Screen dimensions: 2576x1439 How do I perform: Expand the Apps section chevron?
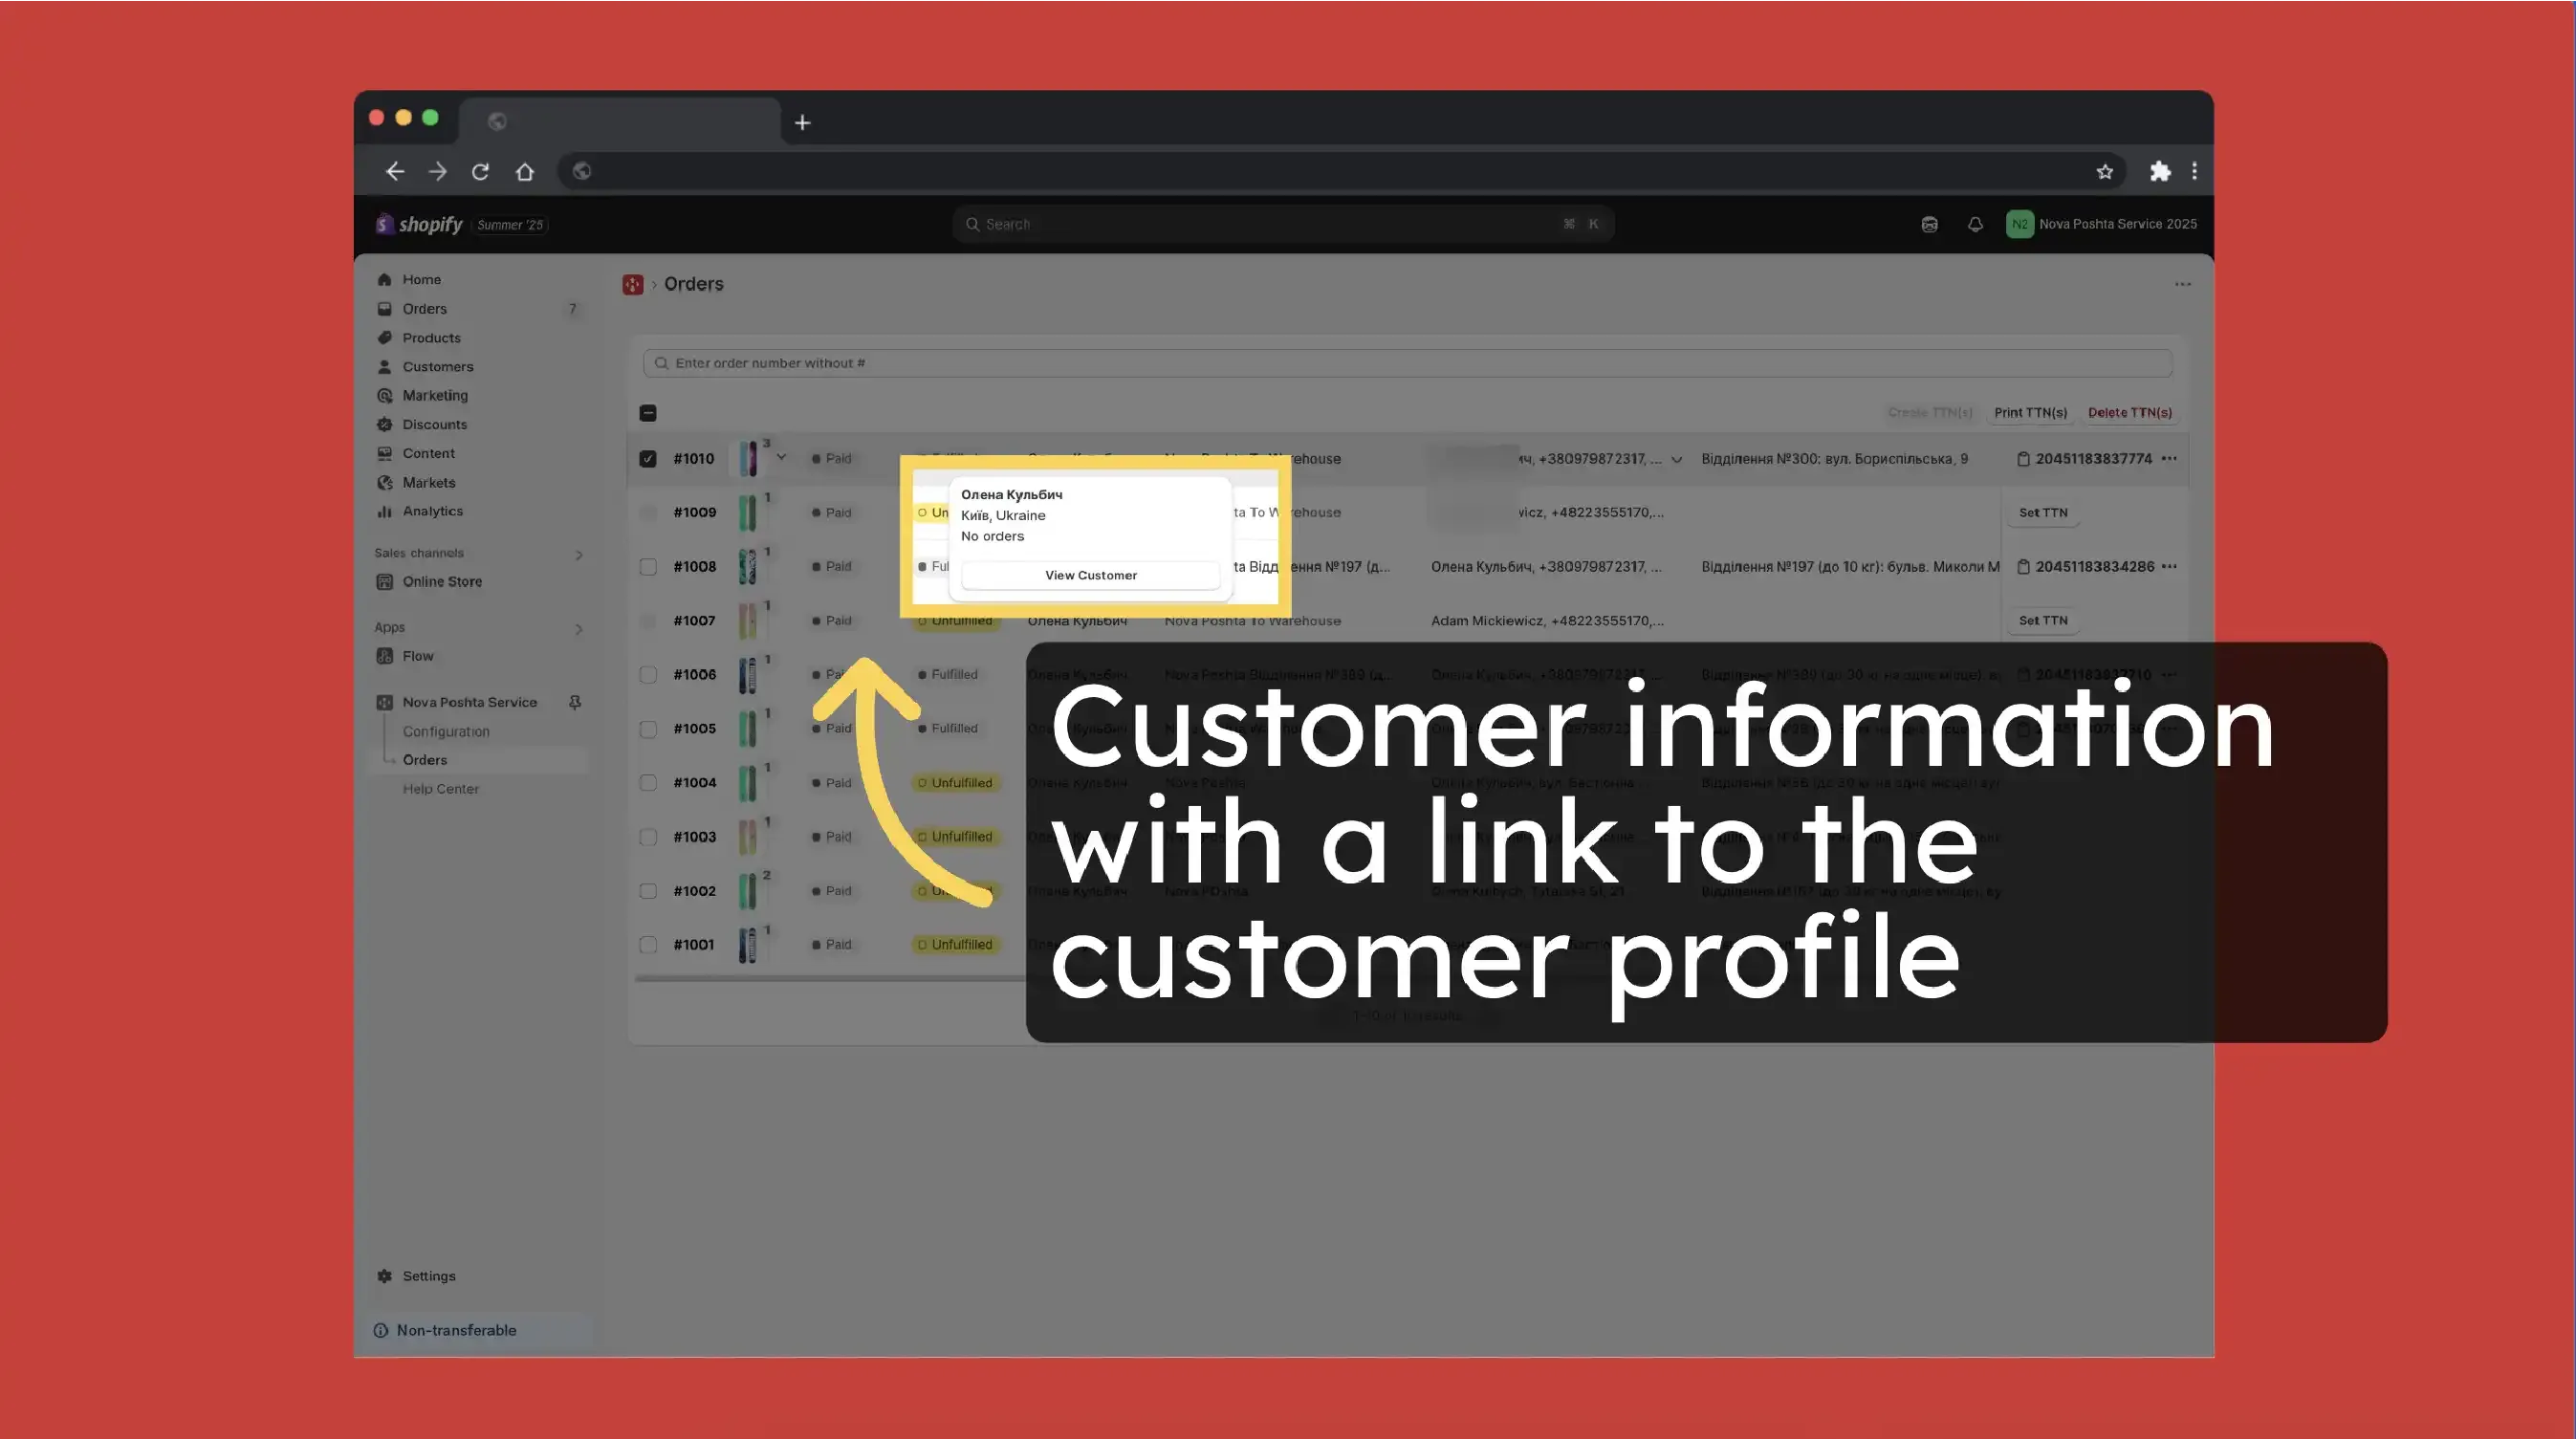click(x=579, y=629)
